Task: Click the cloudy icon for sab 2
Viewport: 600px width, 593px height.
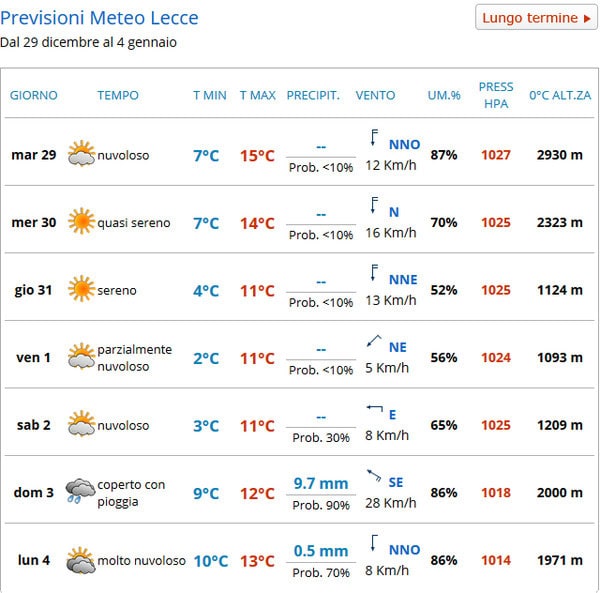Action: (81, 424)
